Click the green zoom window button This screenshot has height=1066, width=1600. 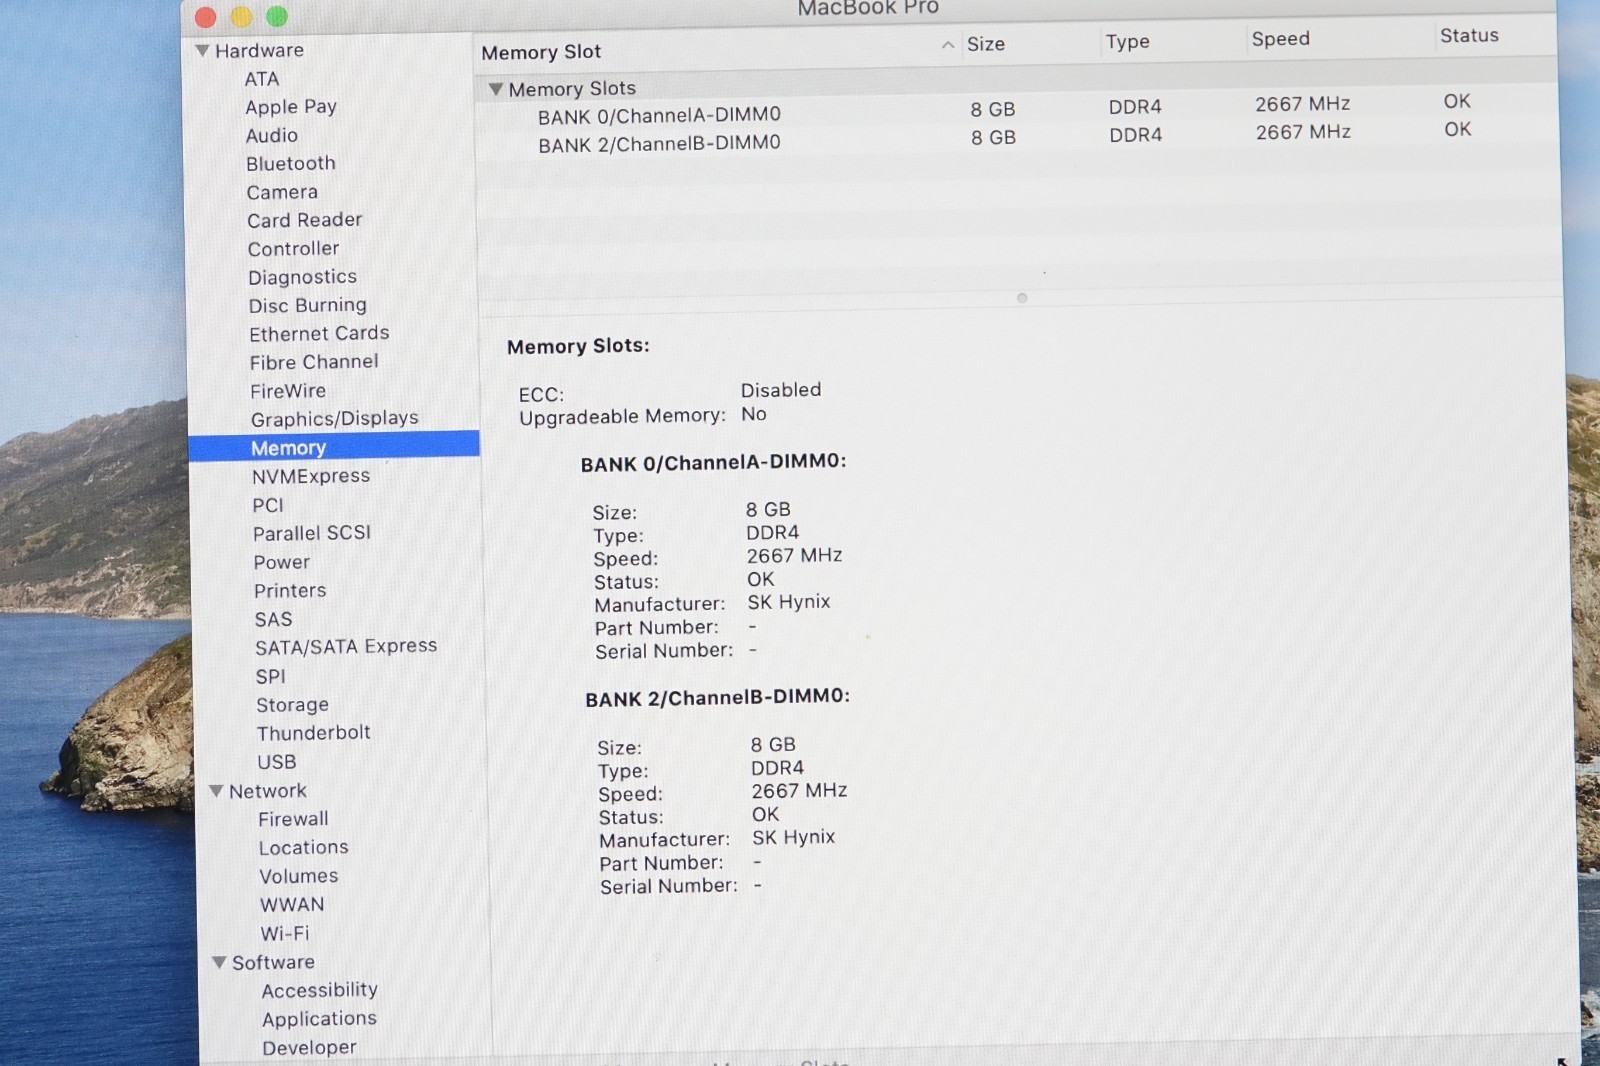[277, 16]
